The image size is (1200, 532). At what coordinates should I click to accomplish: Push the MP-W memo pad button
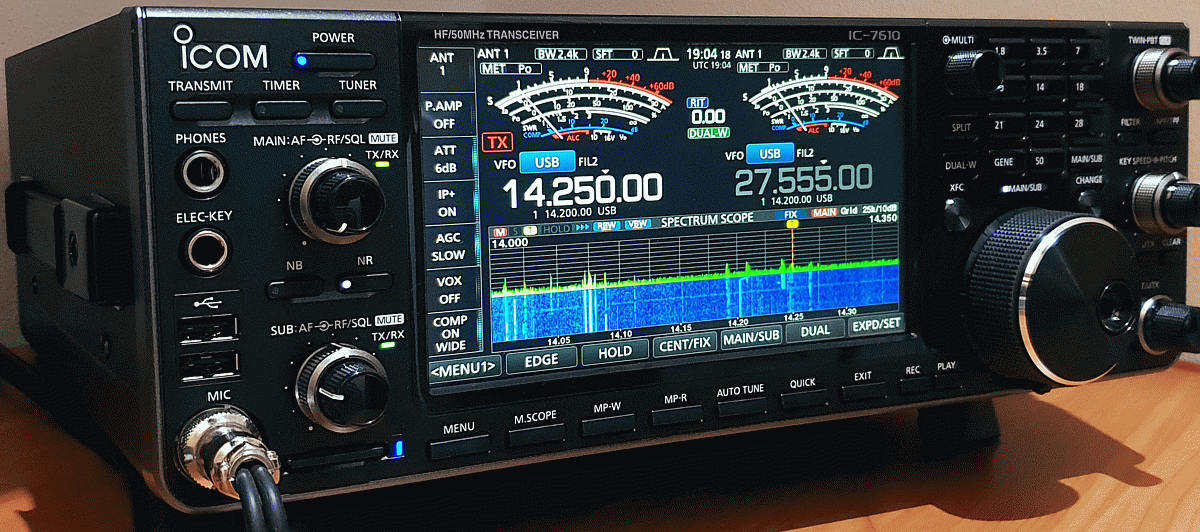(x=608, y=426)
